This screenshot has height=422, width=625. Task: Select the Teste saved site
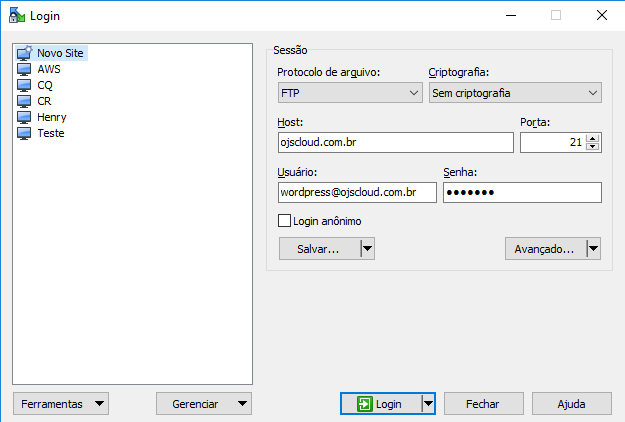(51, 133)
